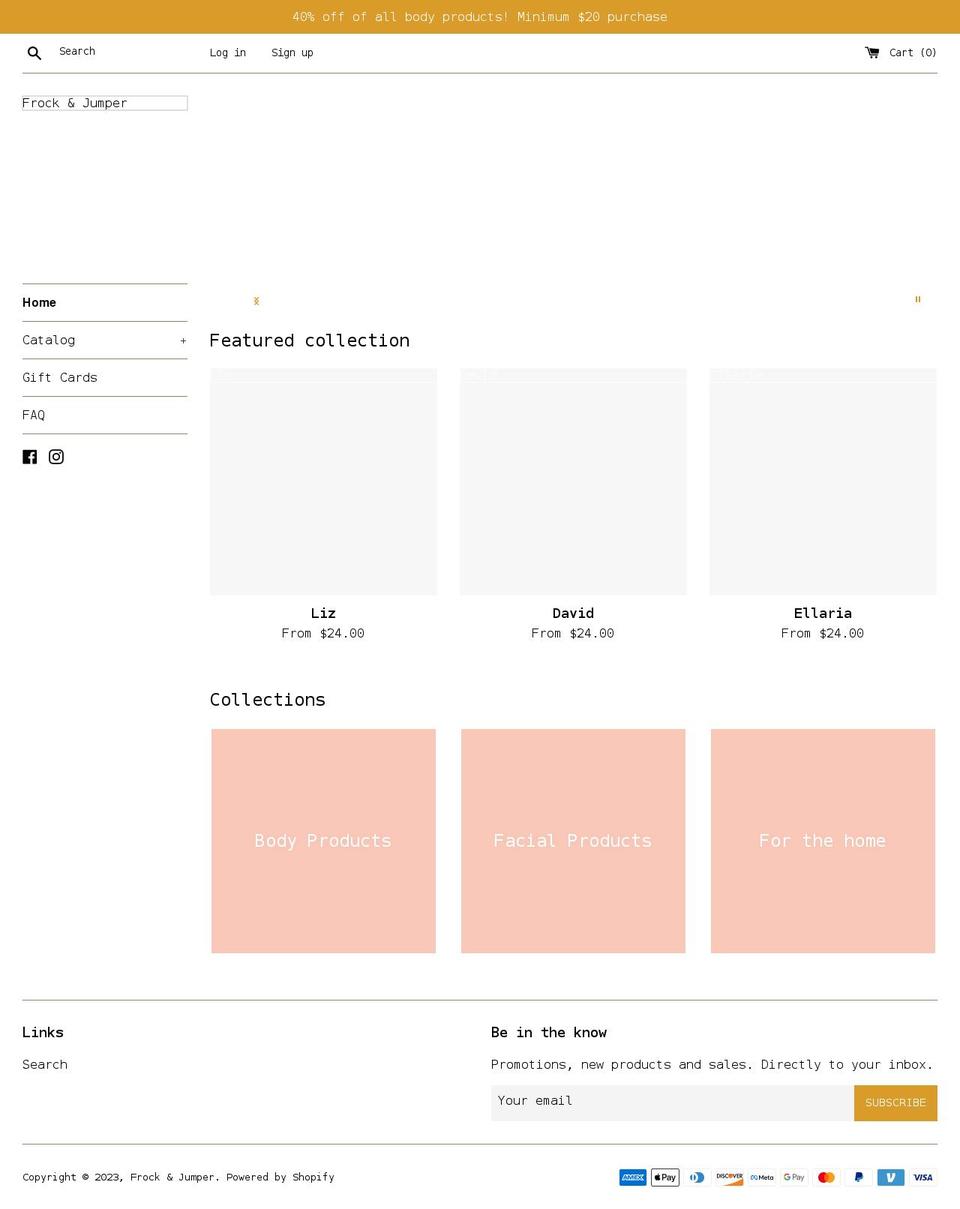Open the Liz product thumbnail

click(322, 481)
